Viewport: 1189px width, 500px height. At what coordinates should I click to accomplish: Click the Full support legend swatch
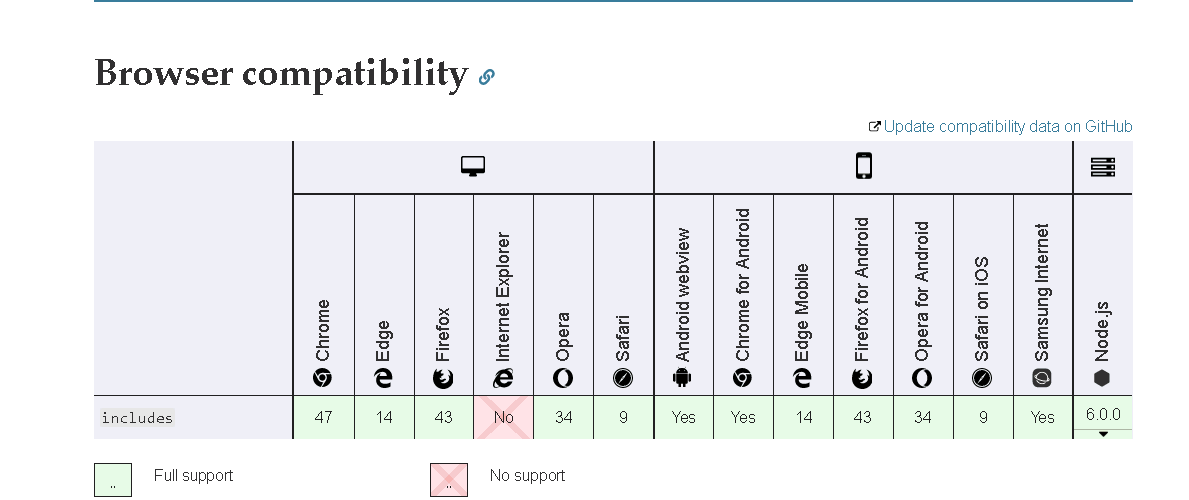click(113, 480)
